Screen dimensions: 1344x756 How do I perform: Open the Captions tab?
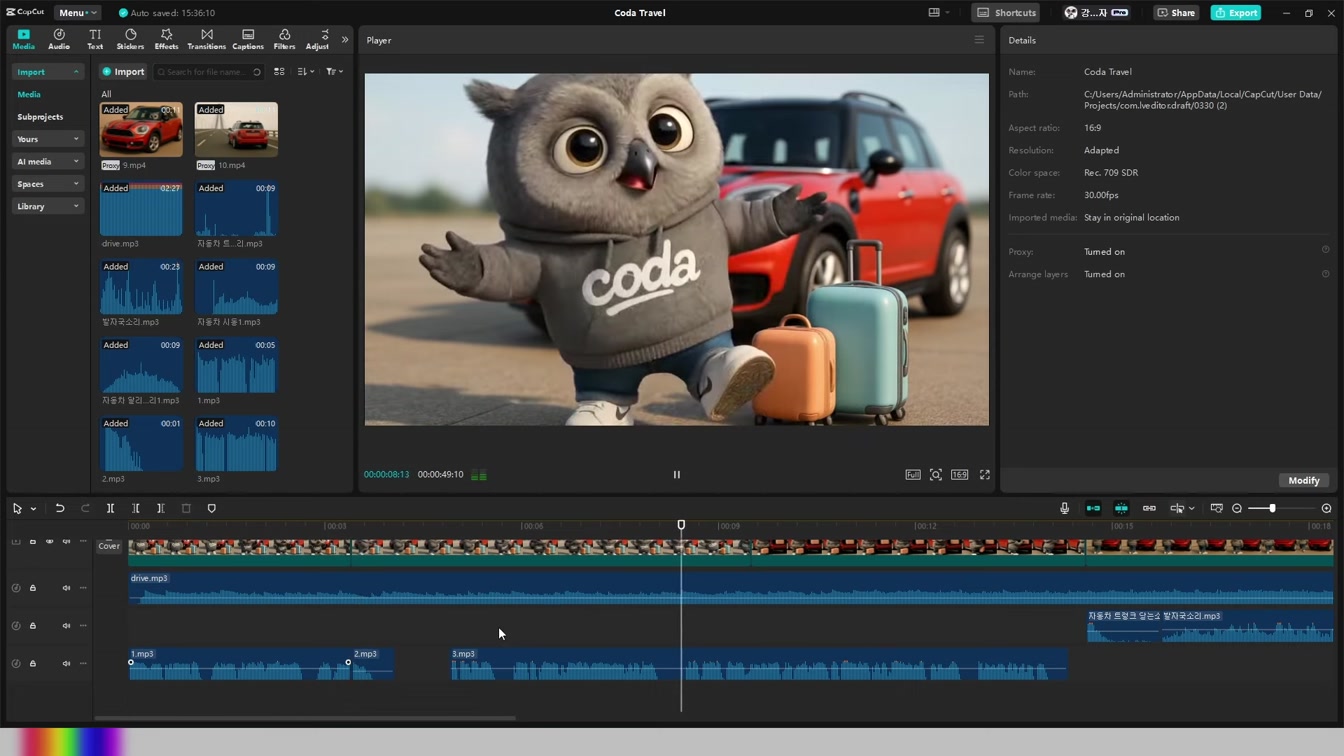click(x=248, y=39)
